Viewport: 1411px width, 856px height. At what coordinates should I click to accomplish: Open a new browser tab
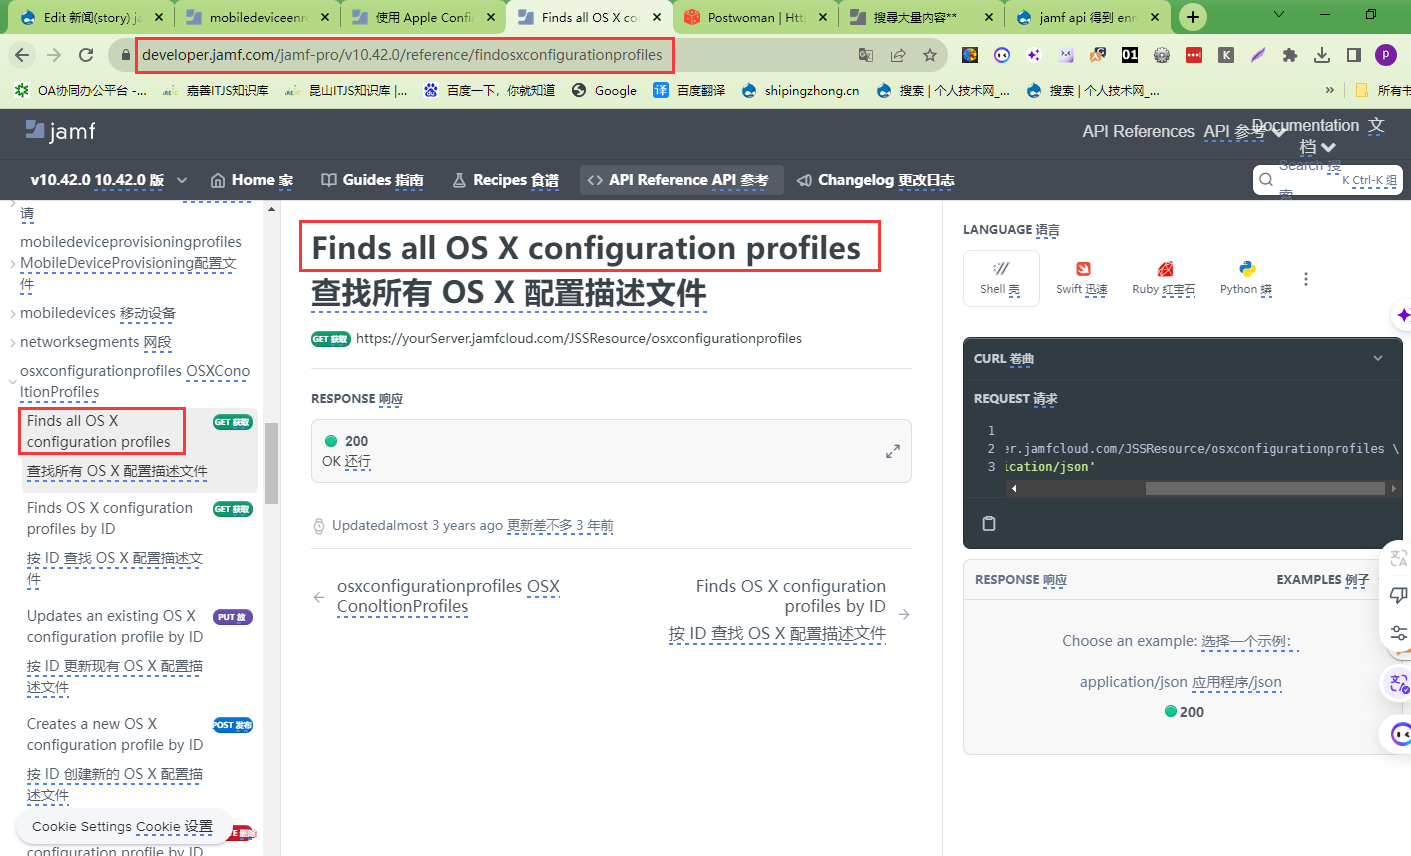coord(1193,17)
